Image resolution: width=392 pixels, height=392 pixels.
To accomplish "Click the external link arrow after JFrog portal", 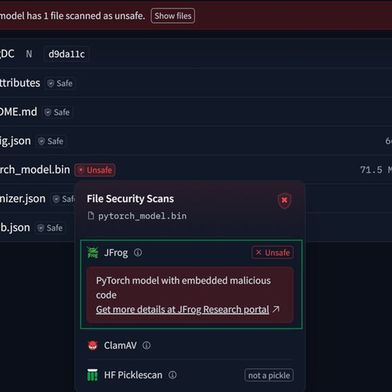I will click(x=276, y=309).
